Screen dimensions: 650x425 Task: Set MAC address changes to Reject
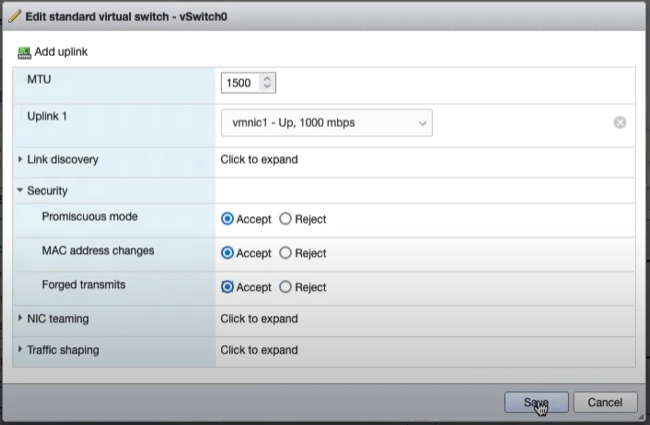click(285, 253)
